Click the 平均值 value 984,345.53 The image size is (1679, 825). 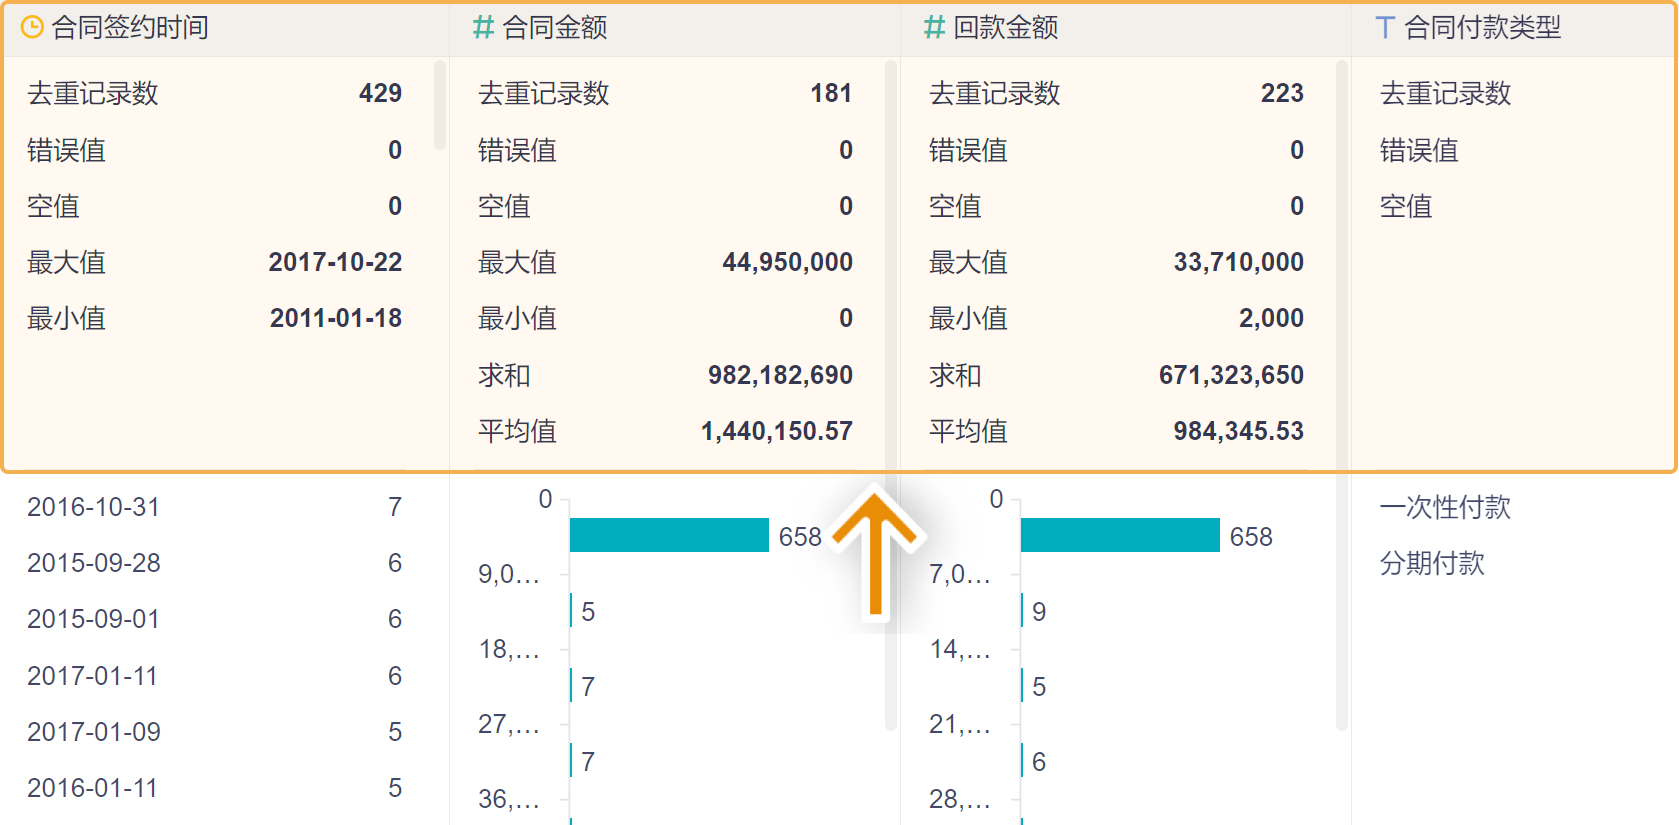click(x=1238, y=431)
